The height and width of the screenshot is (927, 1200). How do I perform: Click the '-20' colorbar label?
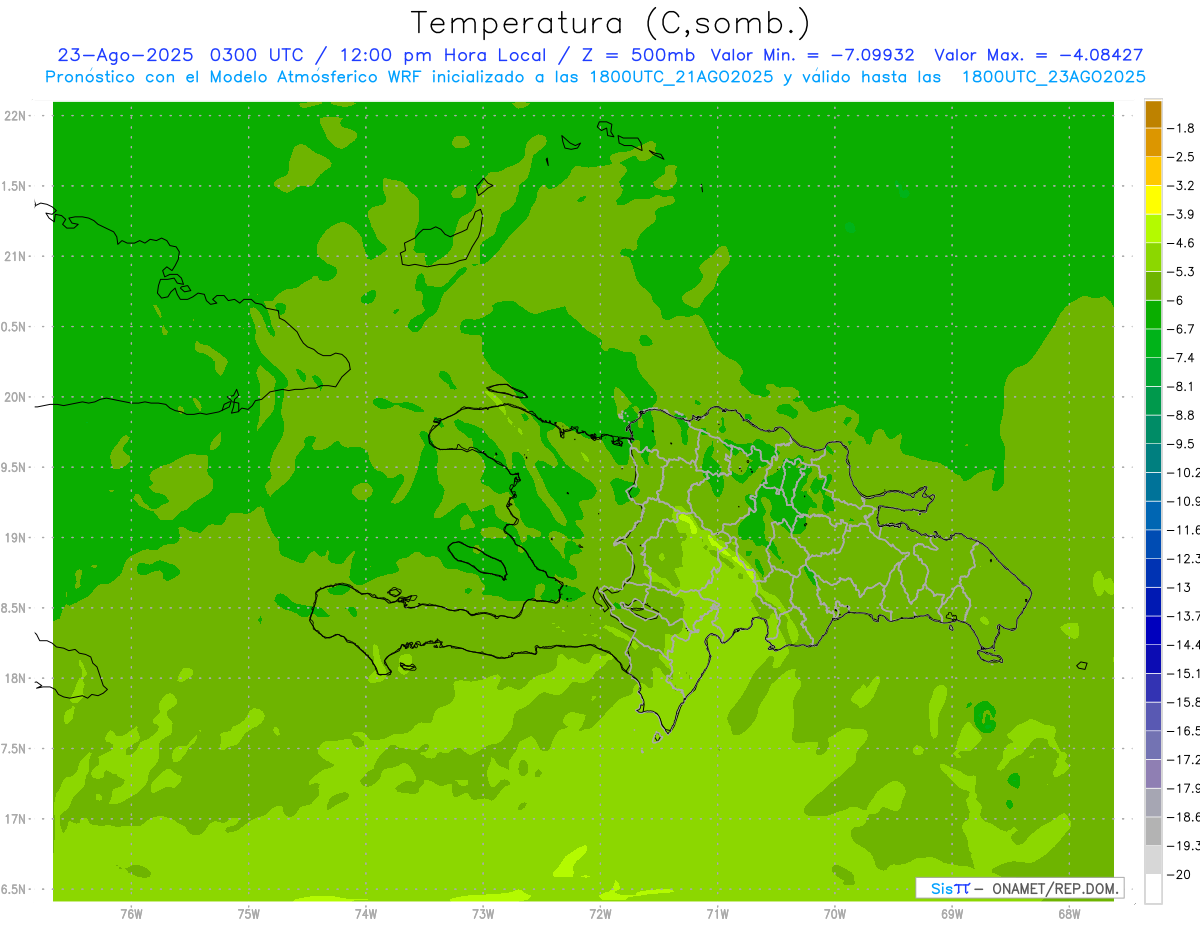pos(1181,874)
